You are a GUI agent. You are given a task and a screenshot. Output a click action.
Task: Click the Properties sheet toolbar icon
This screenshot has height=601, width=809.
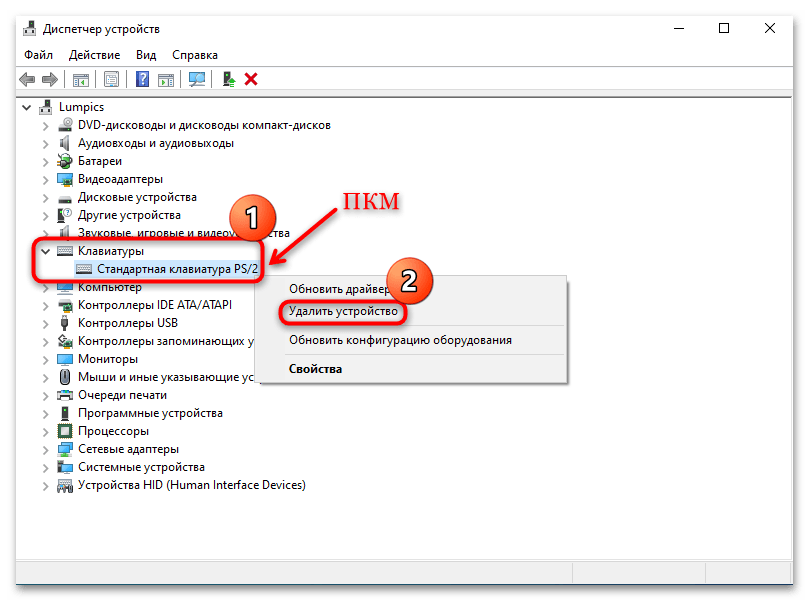click(x=112, y=79)
